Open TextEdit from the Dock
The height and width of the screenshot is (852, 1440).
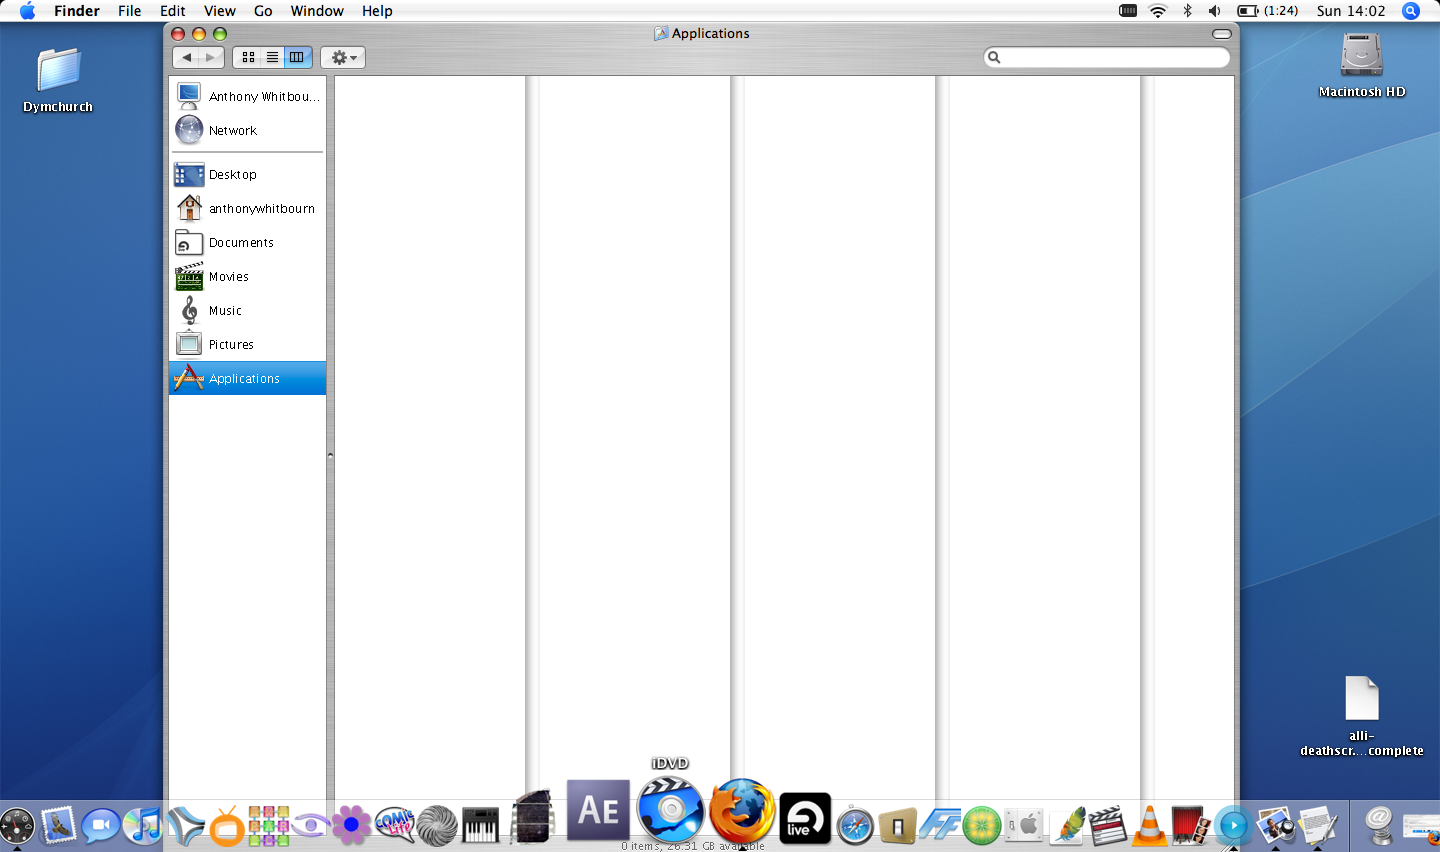(x=1318, y=826)
